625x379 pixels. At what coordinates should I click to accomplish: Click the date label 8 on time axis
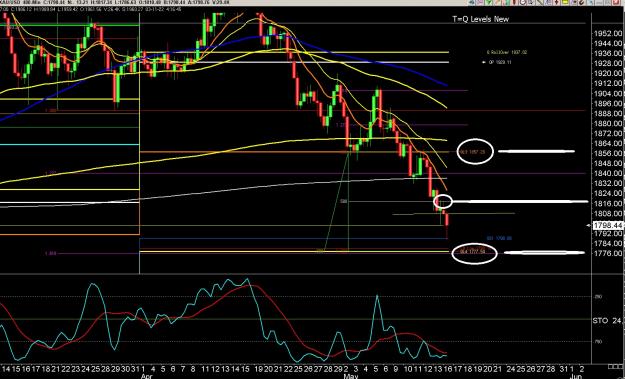click(x=193, y=369)
